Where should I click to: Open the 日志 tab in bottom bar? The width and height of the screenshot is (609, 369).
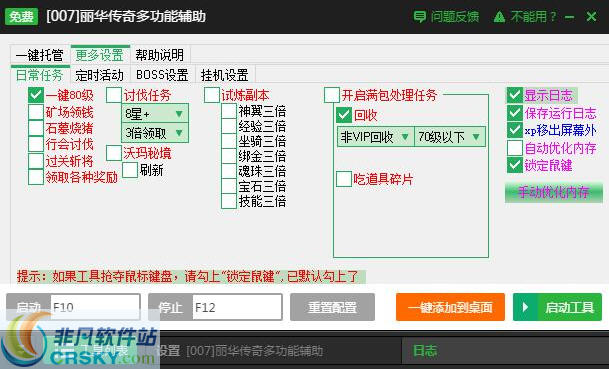click(425, 351)
